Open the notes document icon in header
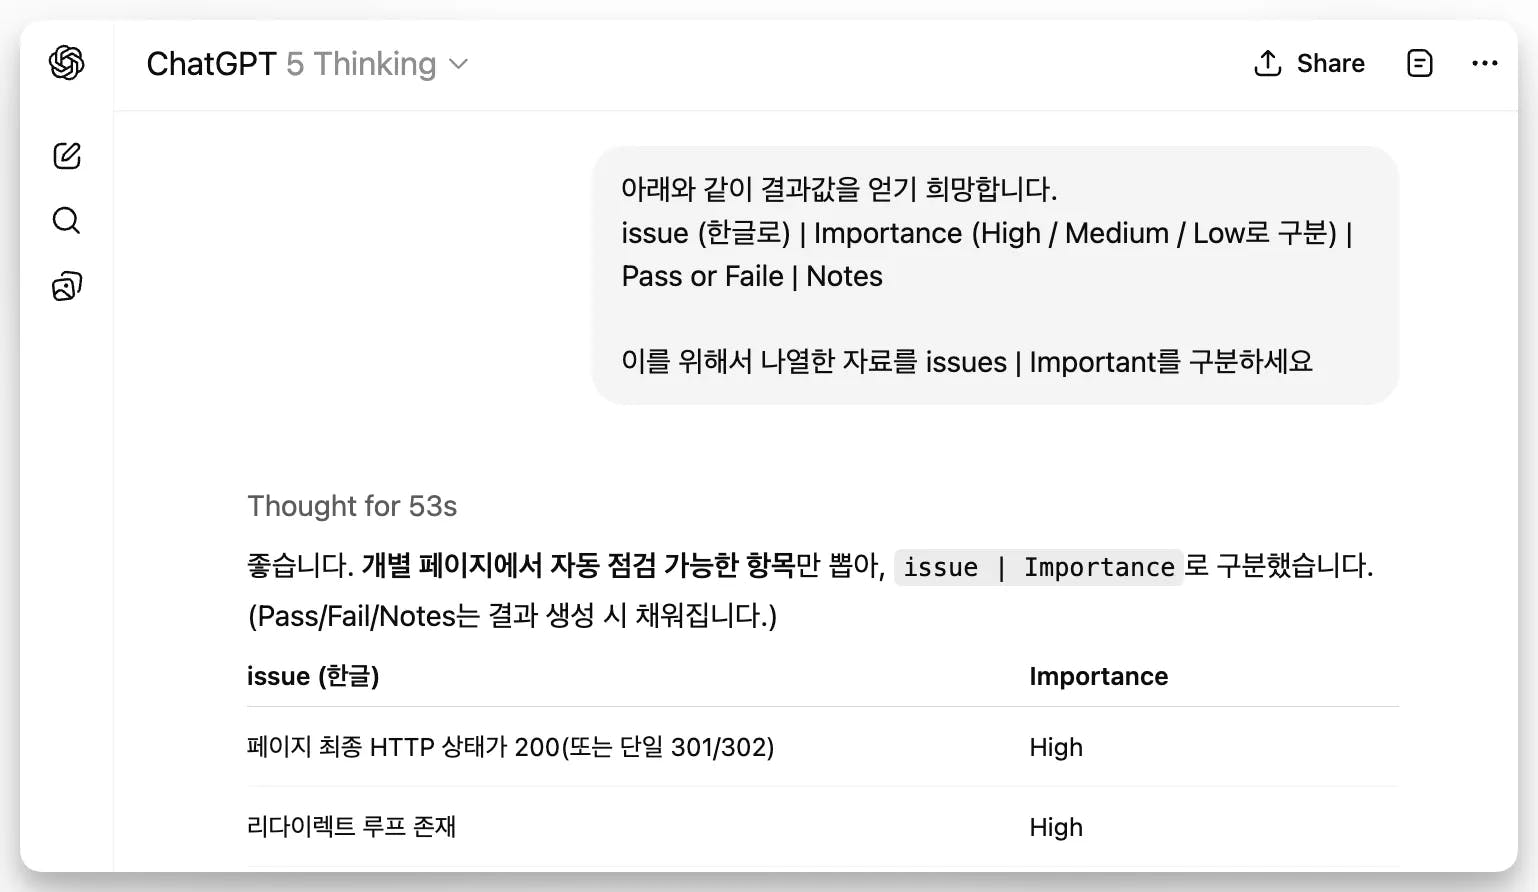Screen dimensions: 1538x892 click(1419, 63)
